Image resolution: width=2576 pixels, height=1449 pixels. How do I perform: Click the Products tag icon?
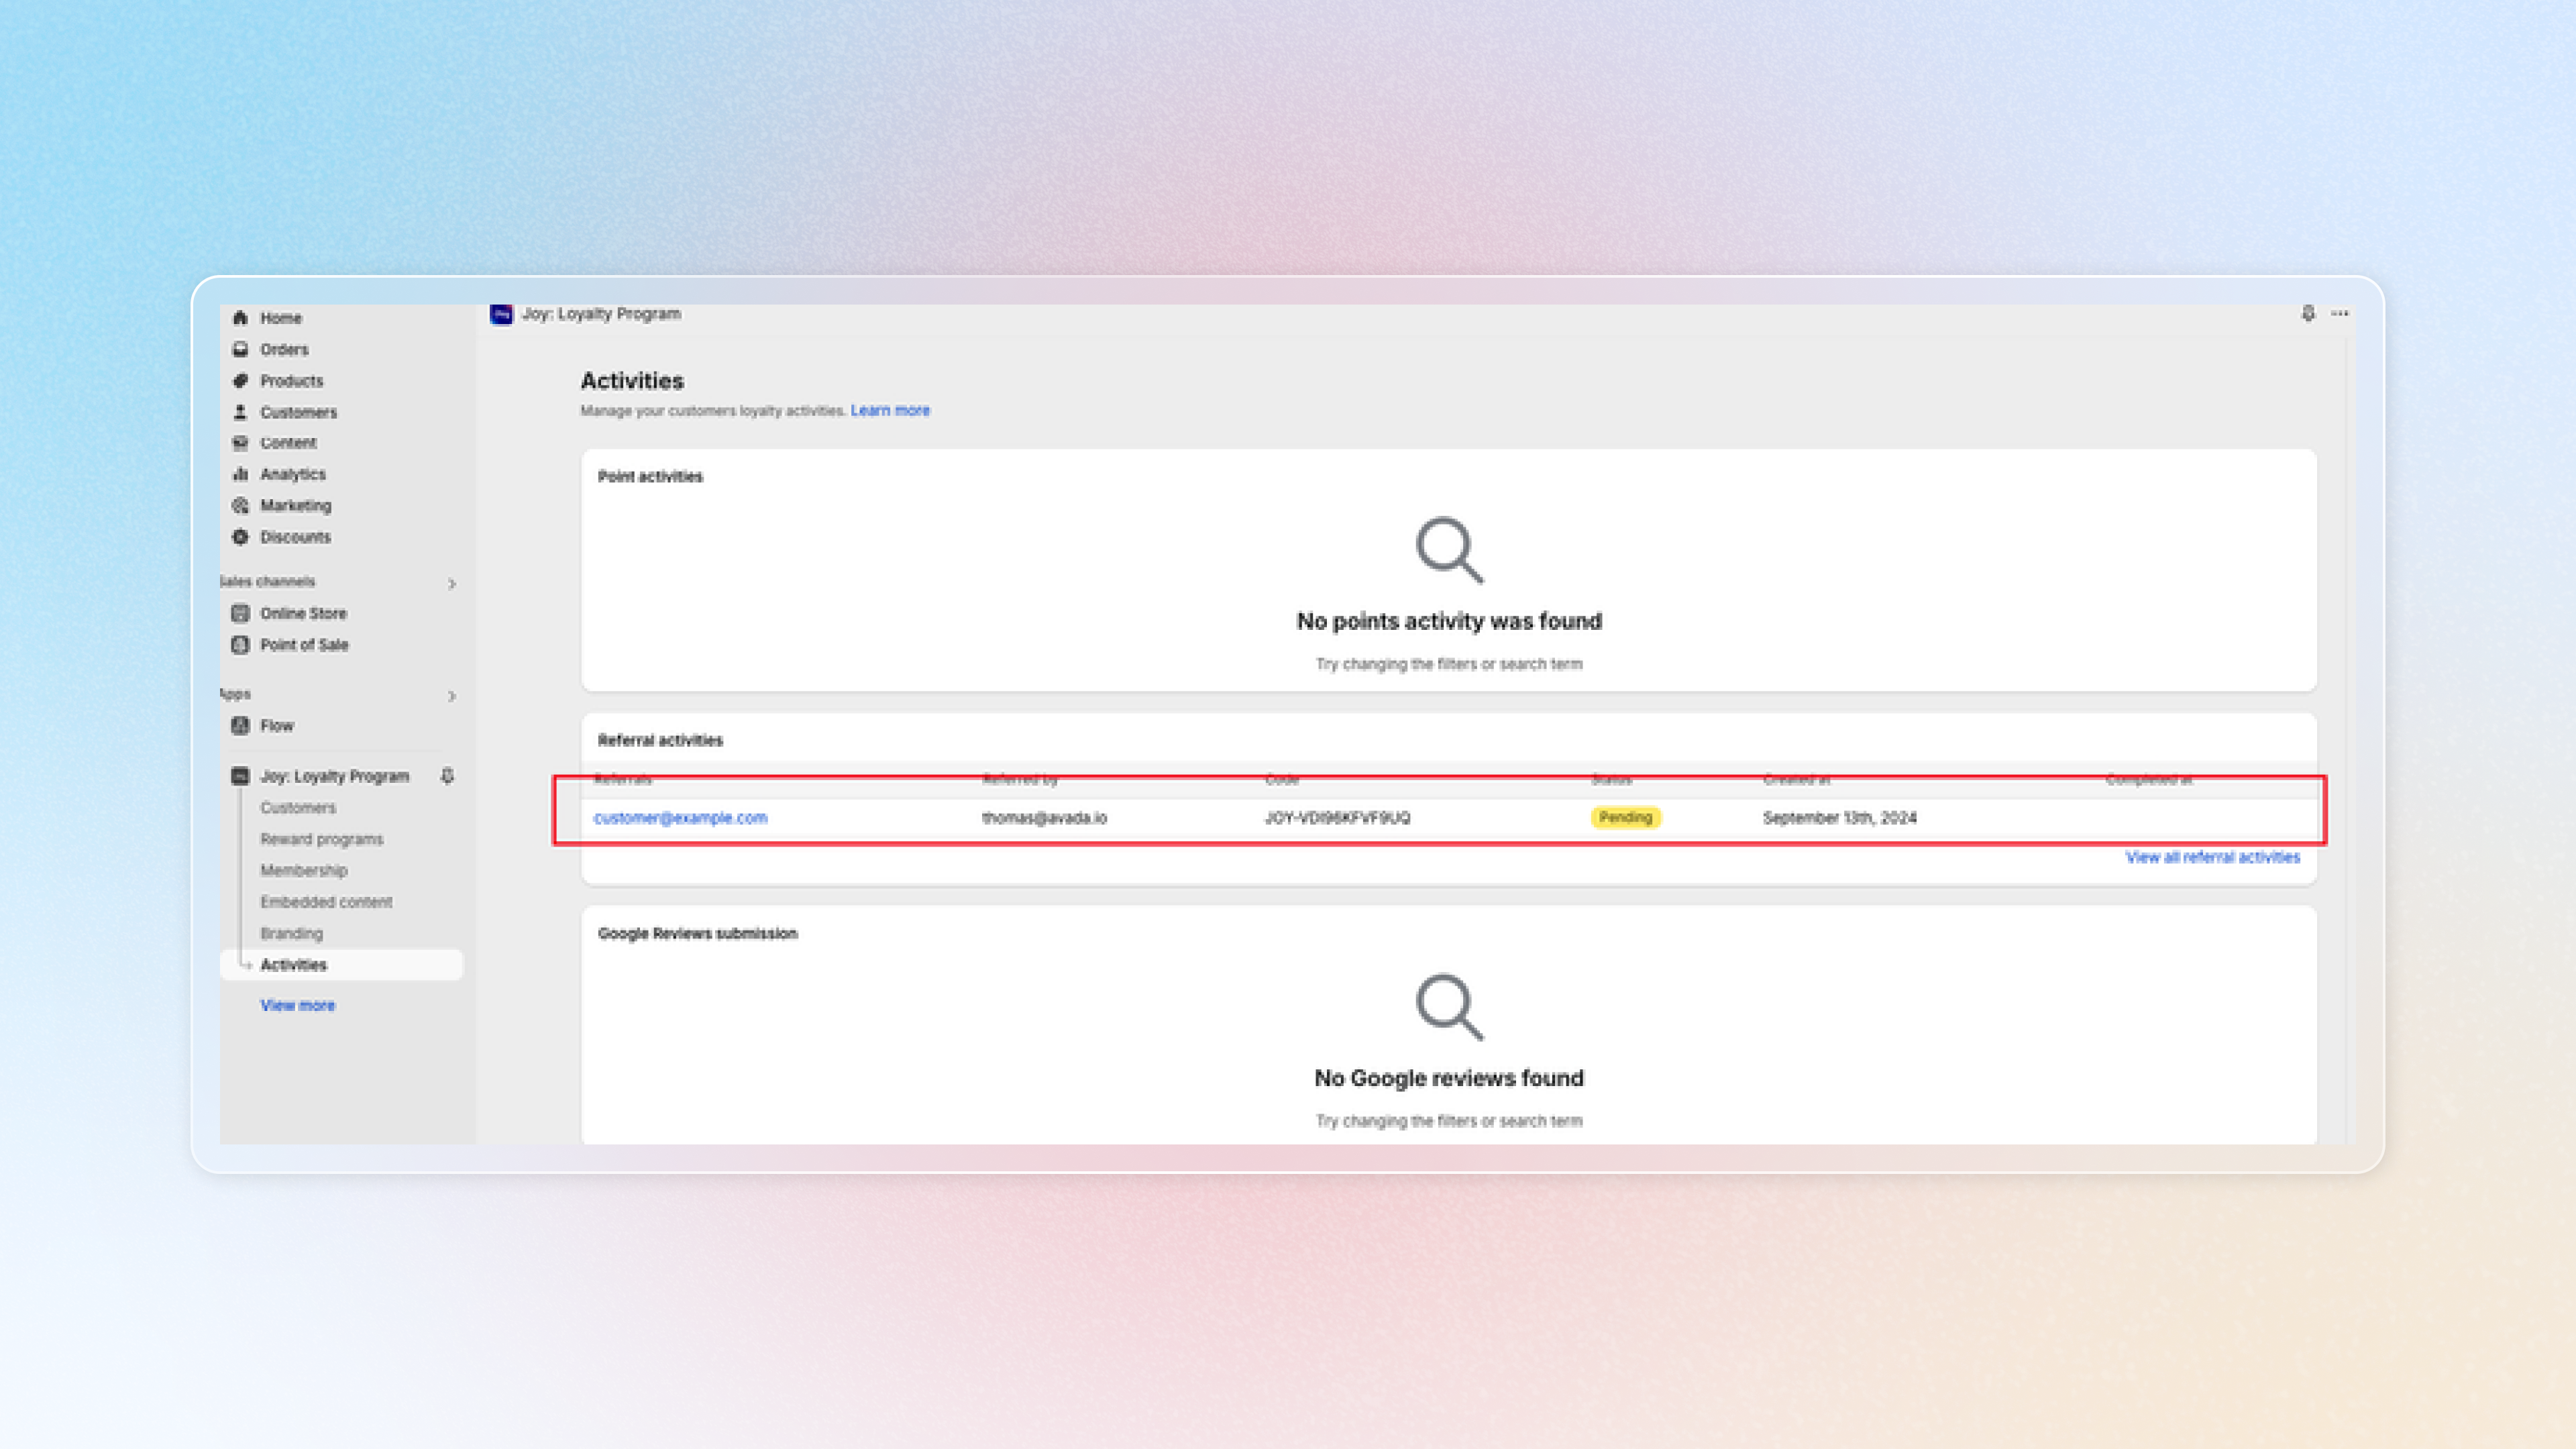(x=240, y=381)
